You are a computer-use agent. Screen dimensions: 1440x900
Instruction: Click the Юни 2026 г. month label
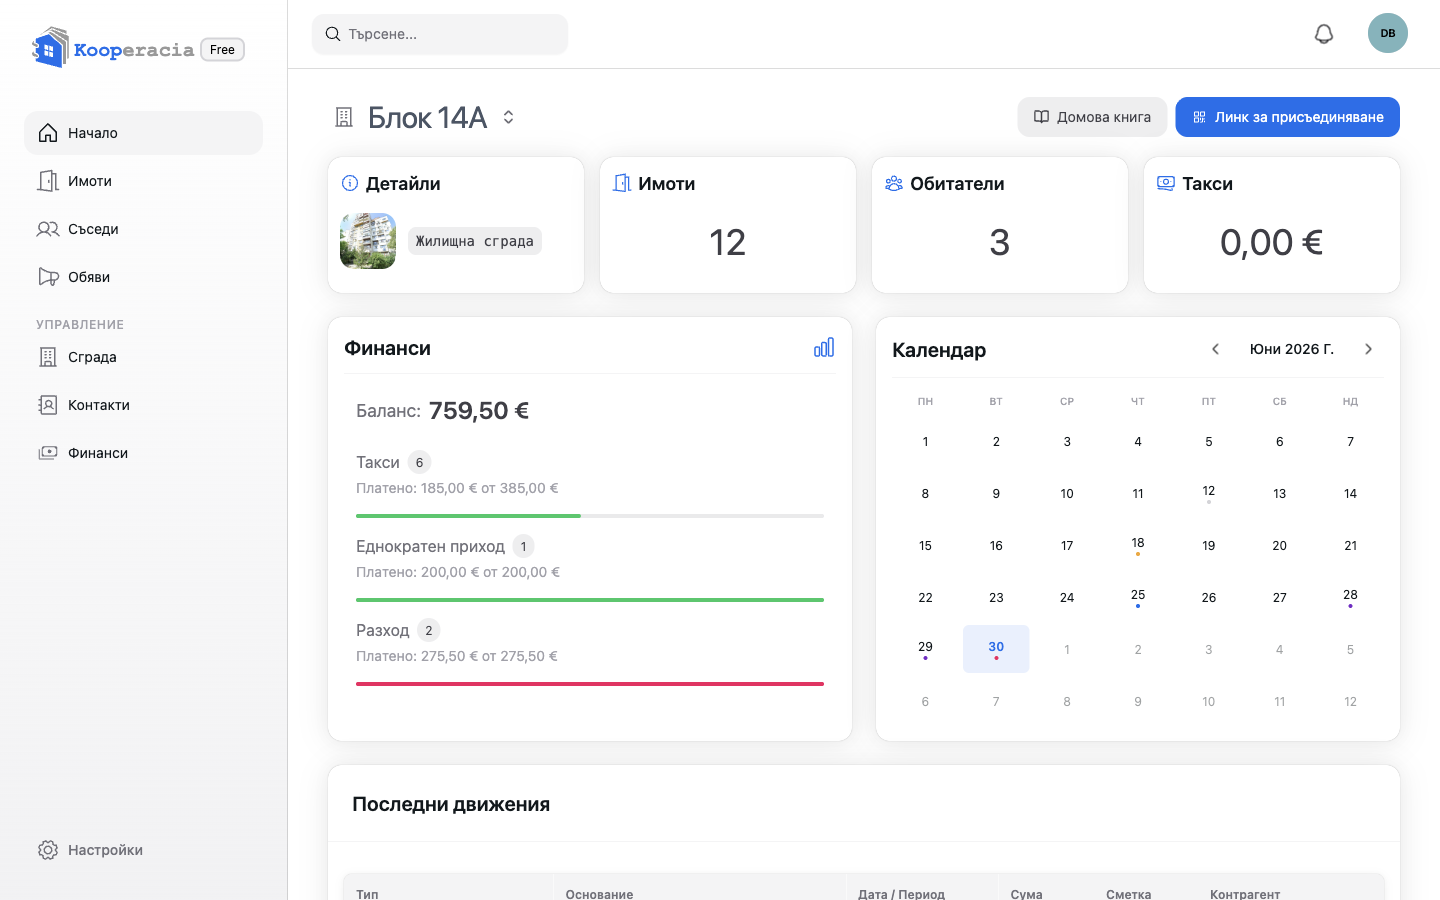(x=1292, y=349)
